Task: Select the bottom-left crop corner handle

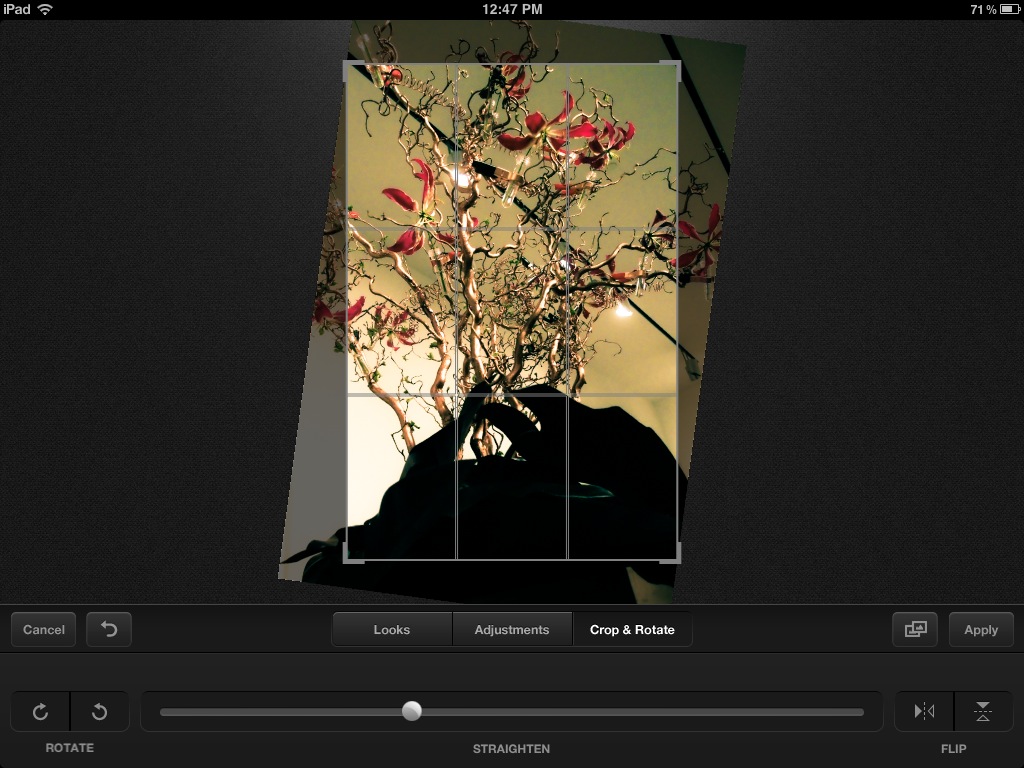Action: click(349, 556)
